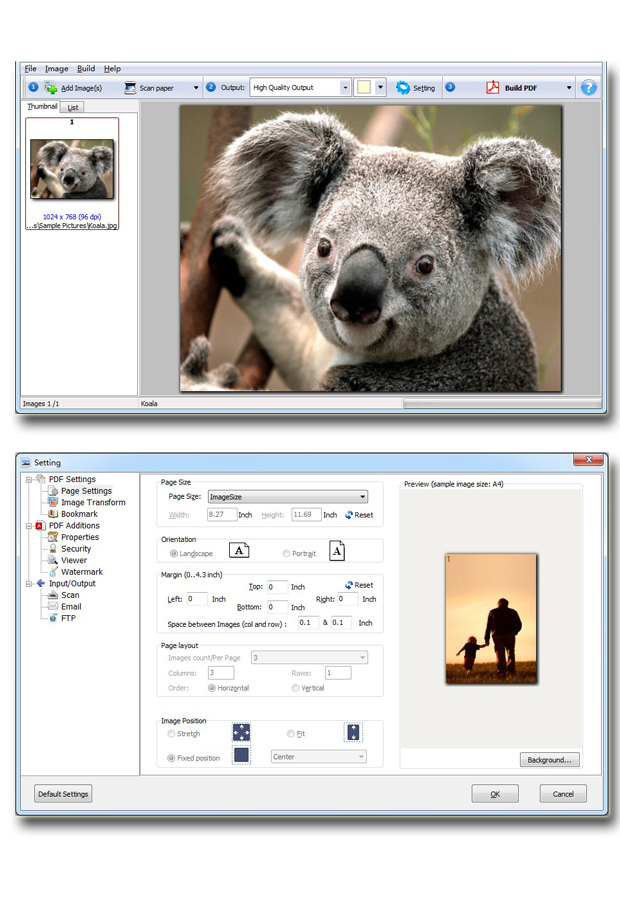
Task: Select the Koala thumbnail image
Action: pyautogui.click(x=72, y=169)
